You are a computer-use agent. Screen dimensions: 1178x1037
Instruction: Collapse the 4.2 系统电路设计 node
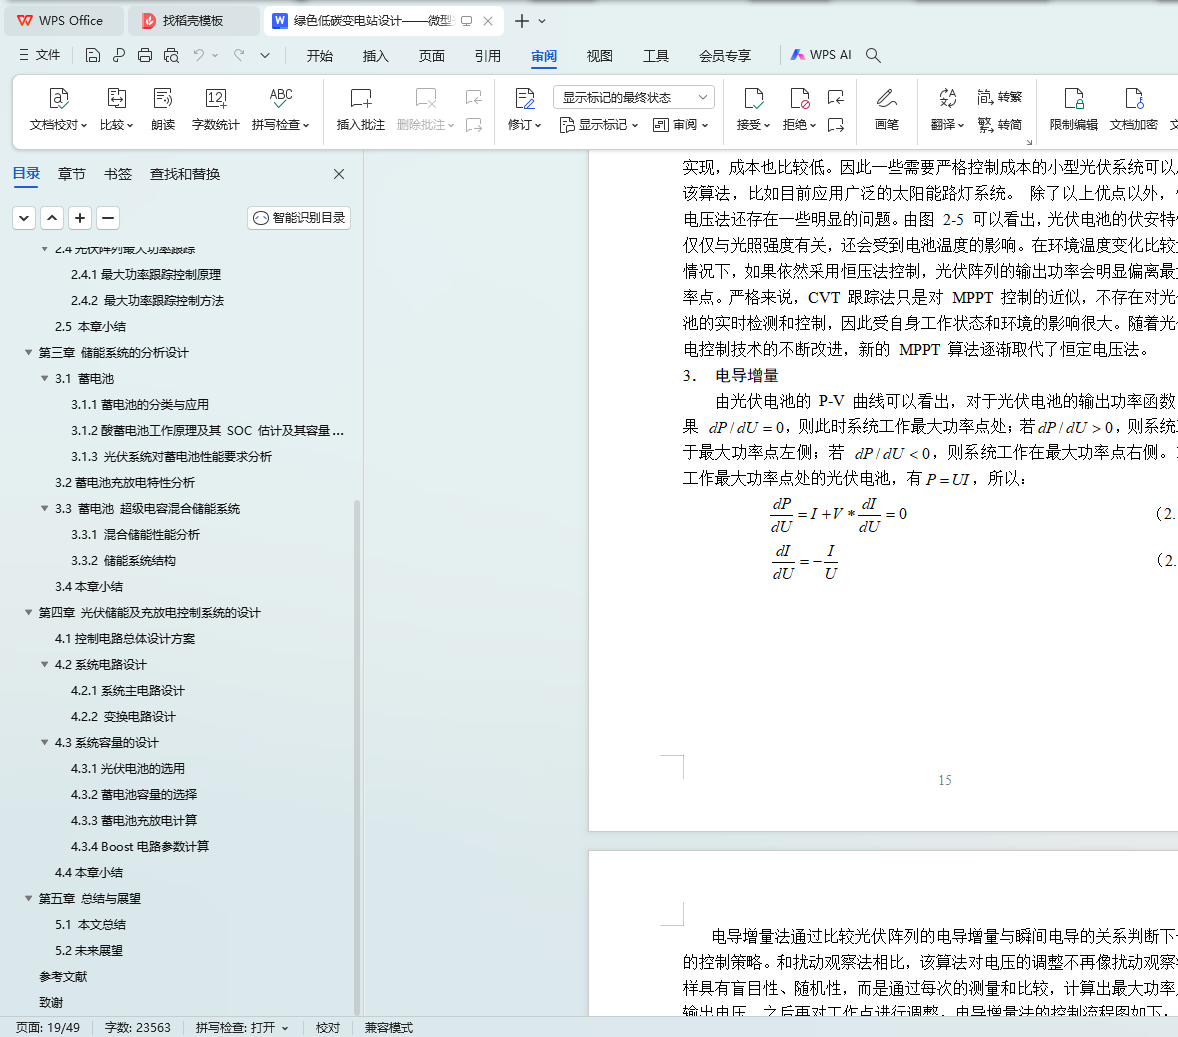[44, 664]
